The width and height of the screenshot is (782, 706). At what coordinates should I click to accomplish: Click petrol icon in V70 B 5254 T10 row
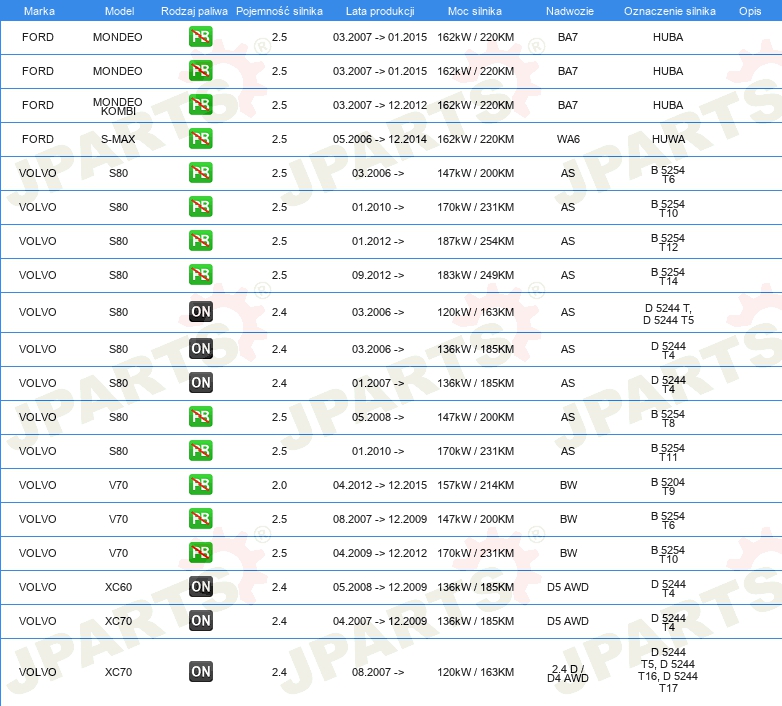tap(200, 552)
